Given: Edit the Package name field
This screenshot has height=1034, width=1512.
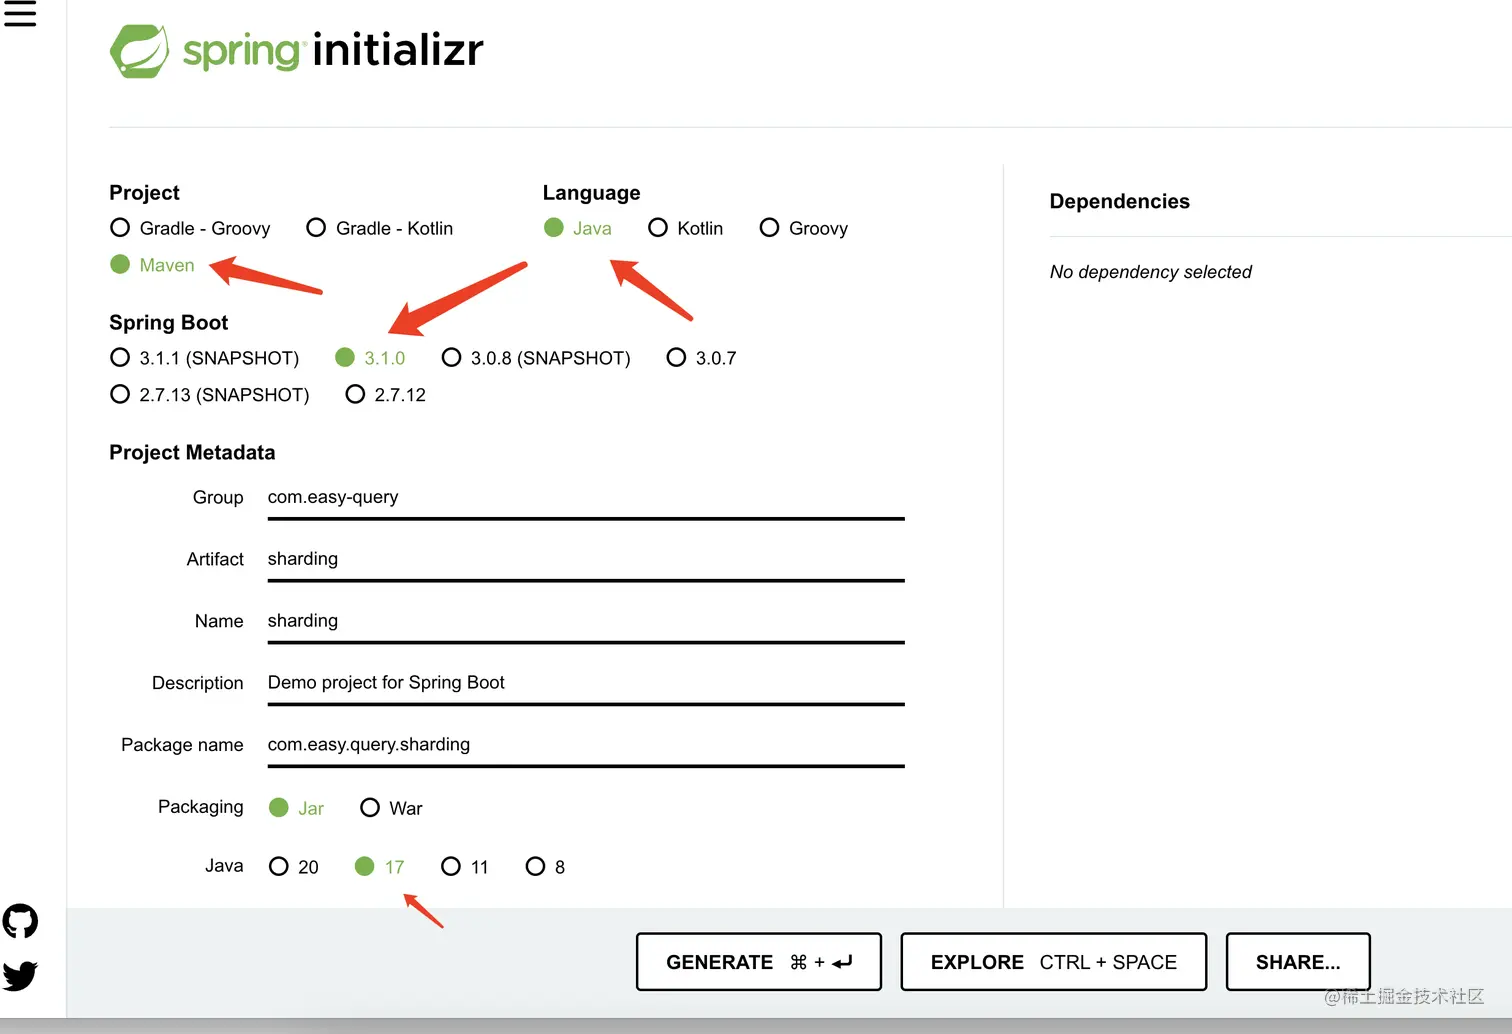Looking at the screenshot, I should (x=586, y=746).
